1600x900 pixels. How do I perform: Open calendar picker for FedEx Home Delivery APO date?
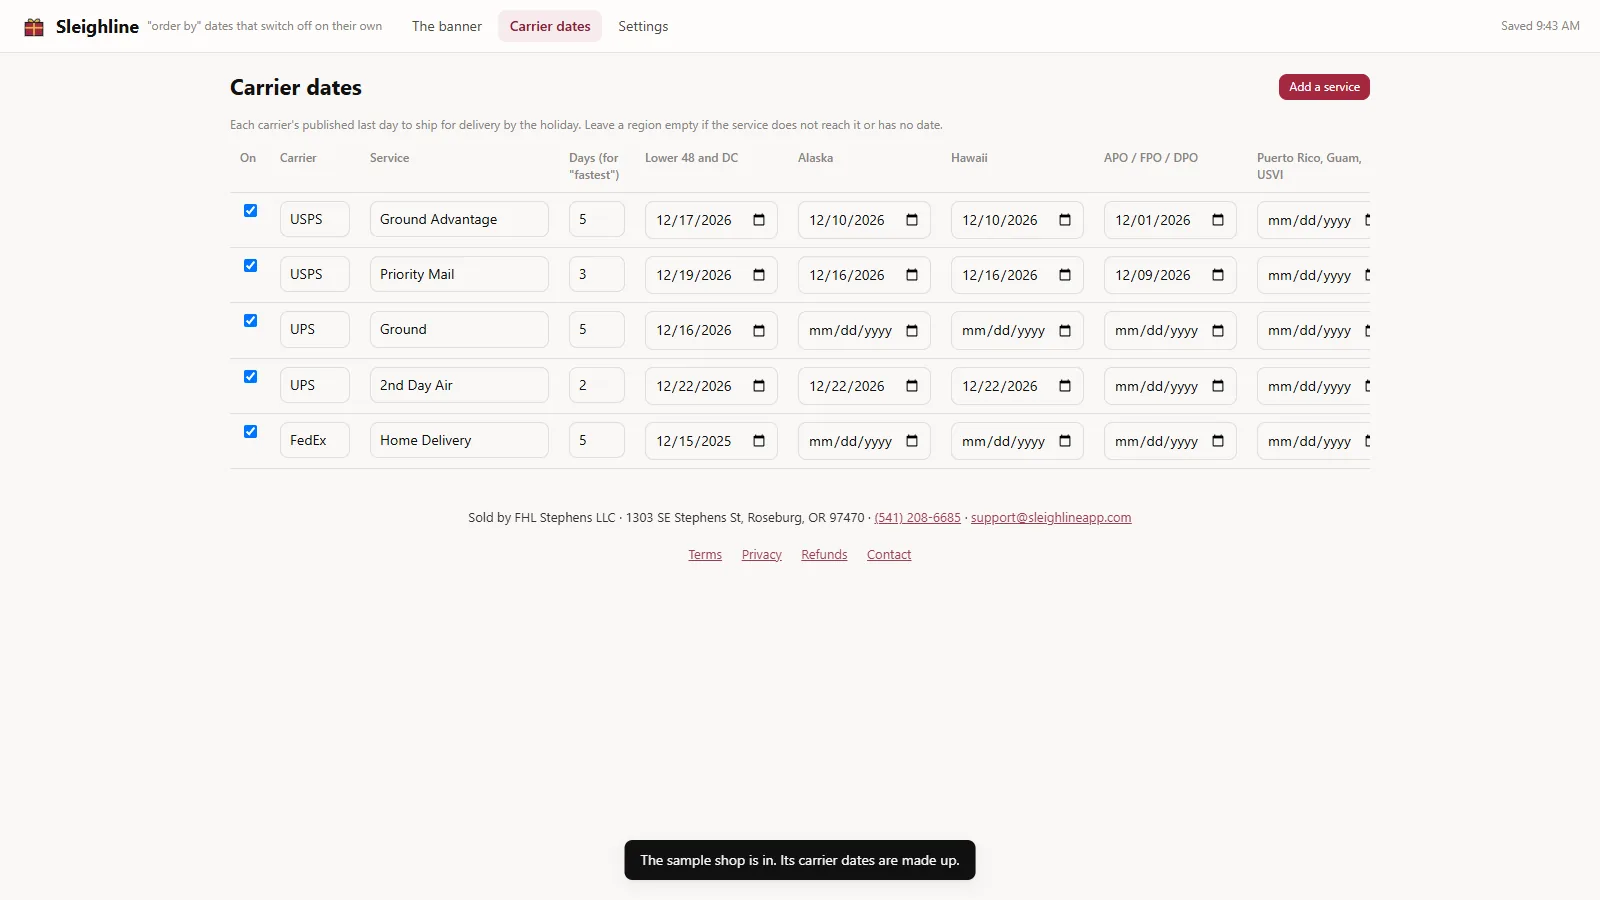pyautogui.click(x=1218, y=441)
